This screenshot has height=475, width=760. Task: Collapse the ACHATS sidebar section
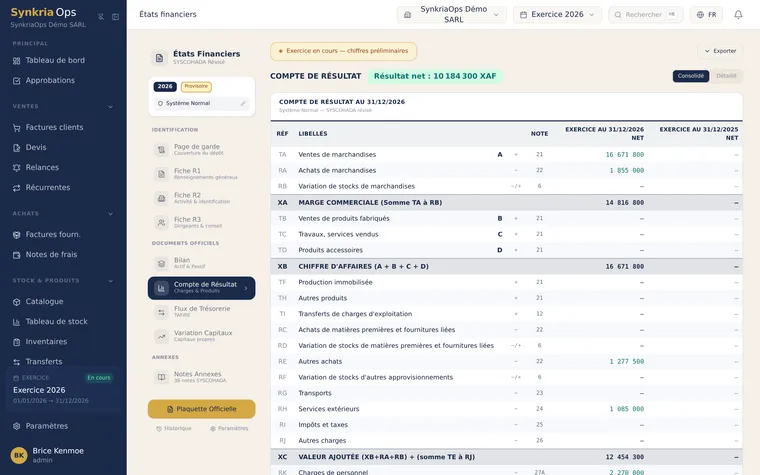tap(111, 214)
